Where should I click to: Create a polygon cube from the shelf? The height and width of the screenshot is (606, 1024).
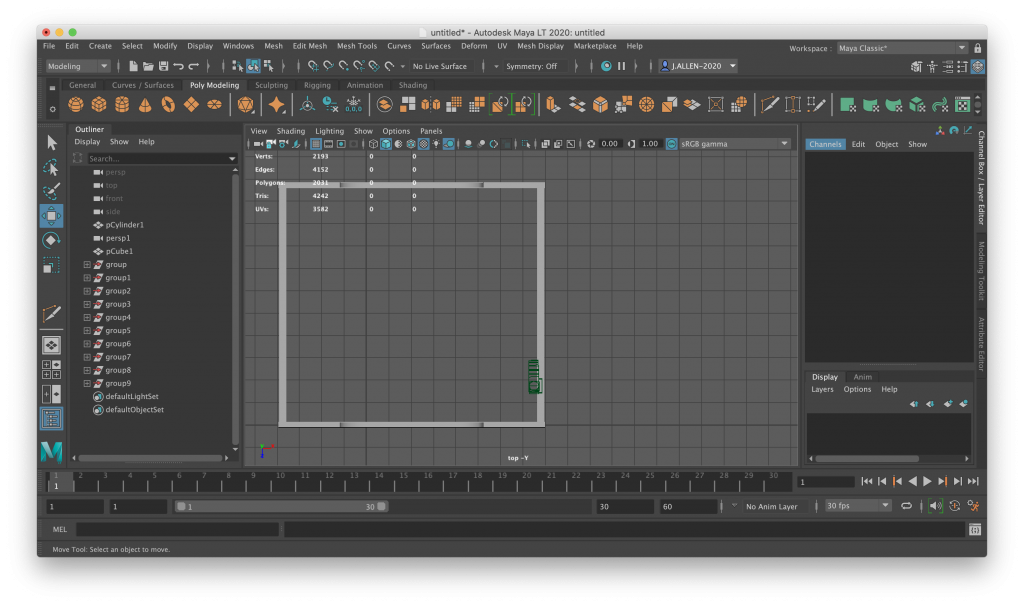click(x=98, y=105)
